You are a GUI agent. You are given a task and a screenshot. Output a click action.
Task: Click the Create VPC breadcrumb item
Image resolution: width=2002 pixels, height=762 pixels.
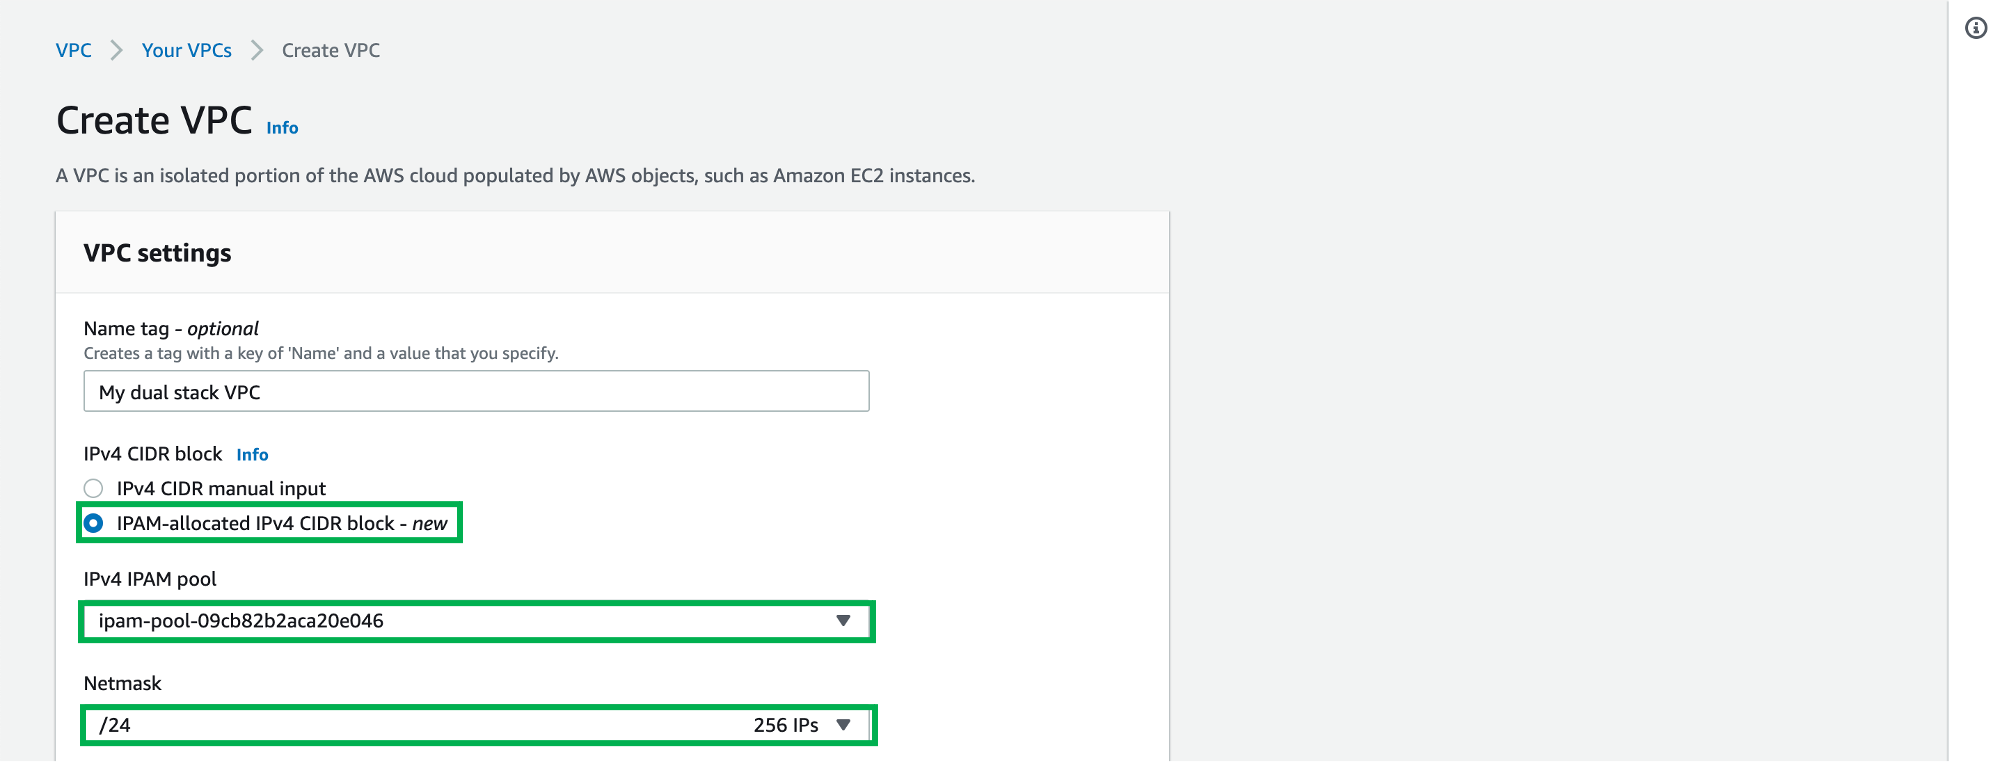(x=331, y=50)
